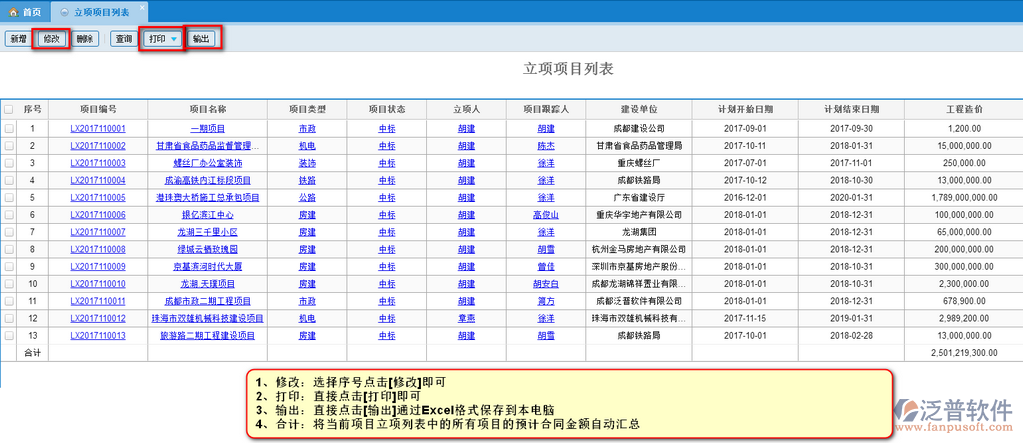Click the 高俊山 tracker link

point(546,215)
